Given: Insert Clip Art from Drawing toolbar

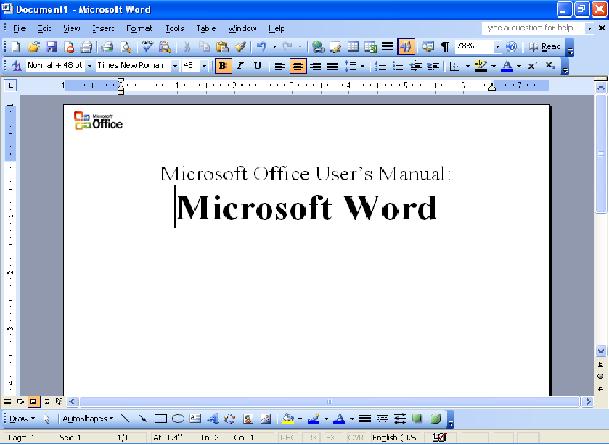Looking at the screenshot, I should (248, 419).
